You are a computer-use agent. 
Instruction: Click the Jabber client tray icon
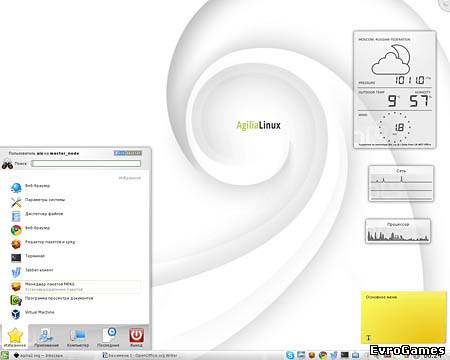coord(334,355)
